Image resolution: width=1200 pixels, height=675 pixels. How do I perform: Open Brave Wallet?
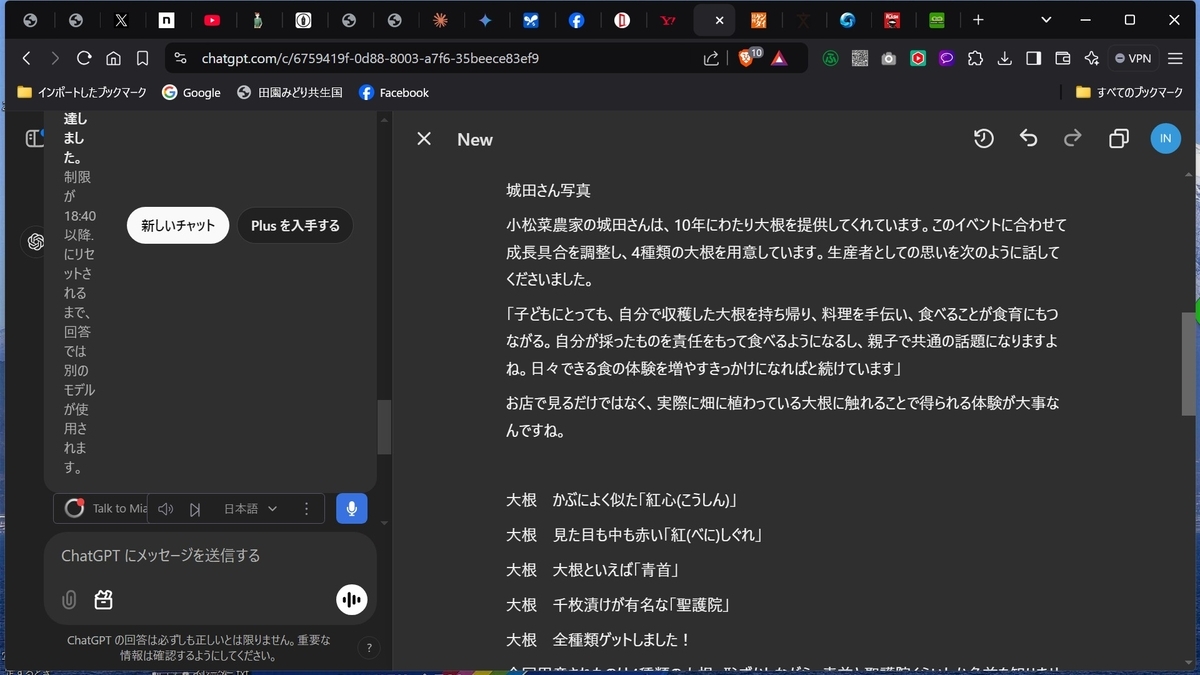1063,58
